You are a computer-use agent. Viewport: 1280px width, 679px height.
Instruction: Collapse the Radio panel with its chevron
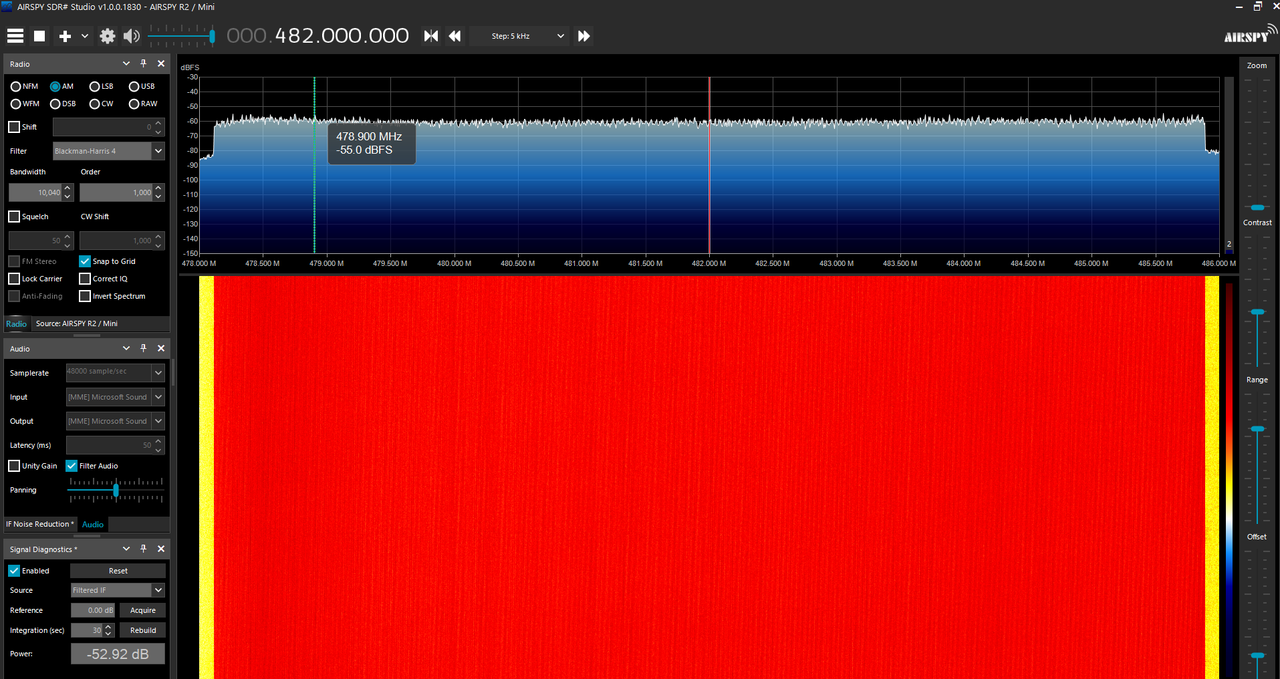[127, 64]
